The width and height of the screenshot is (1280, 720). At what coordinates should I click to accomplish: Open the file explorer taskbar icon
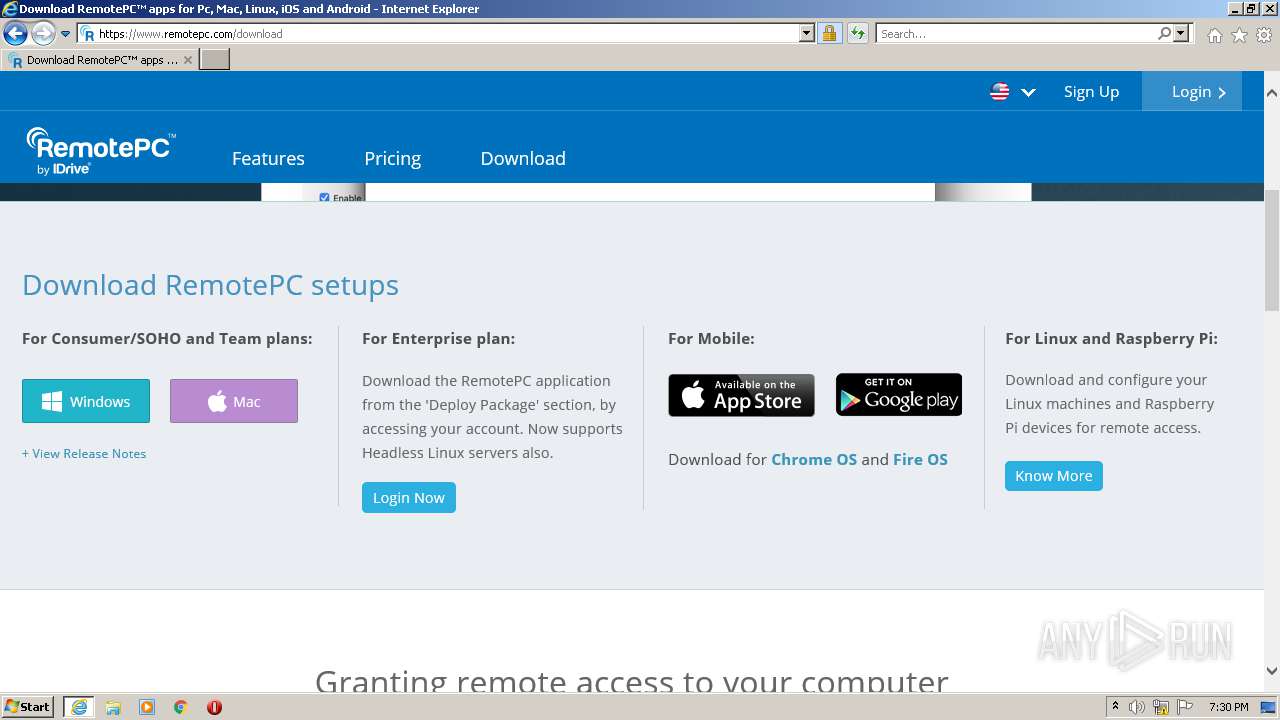(x=113, y=707)
